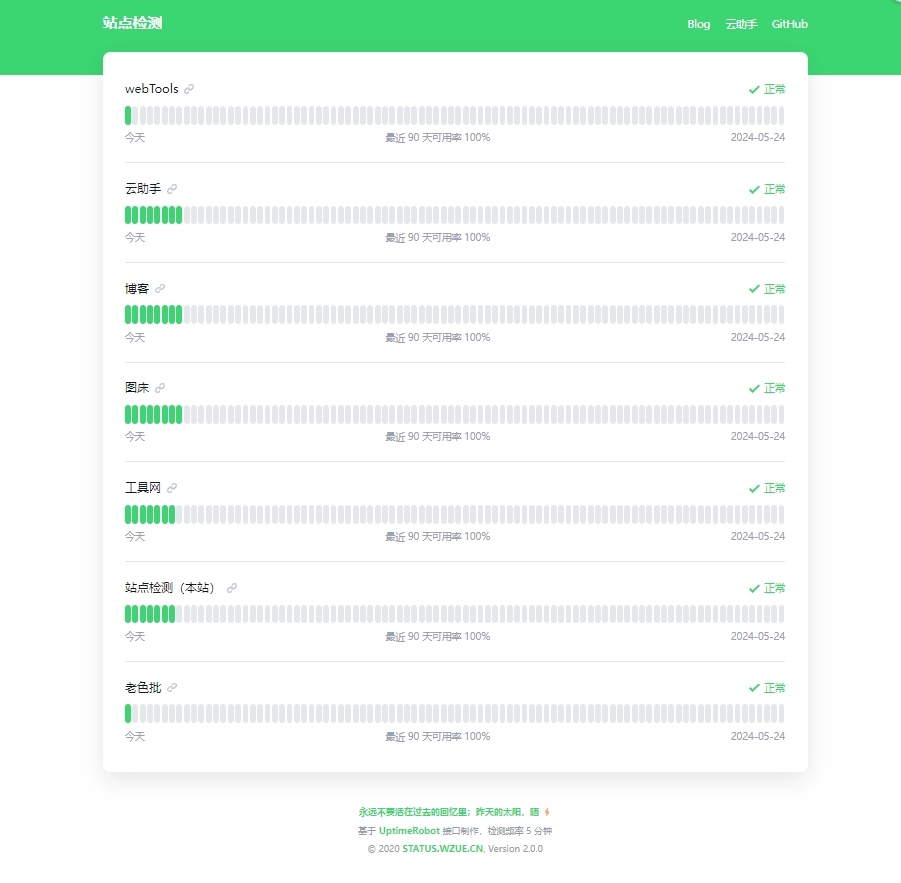Open the link icon next to 图床

click(160, 388)
